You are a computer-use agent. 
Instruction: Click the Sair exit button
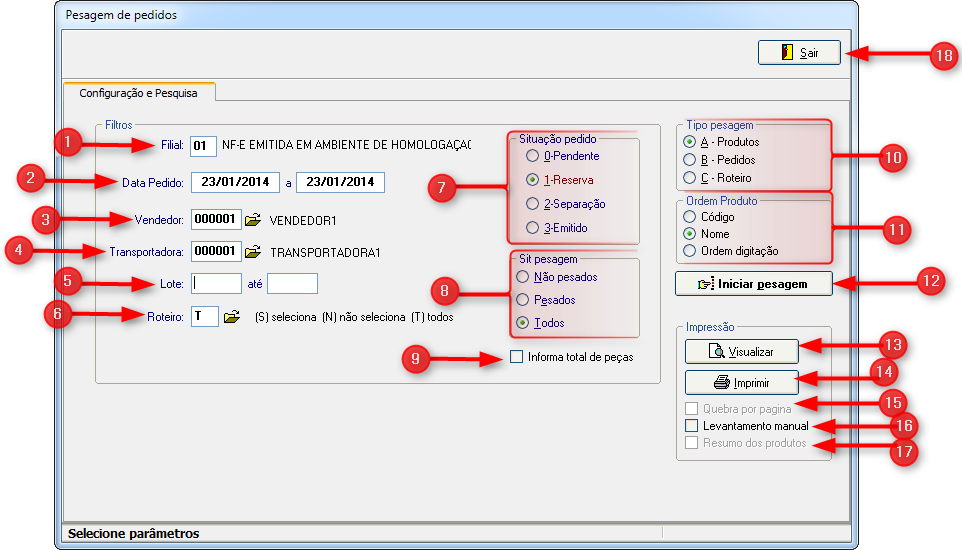(798, 53)
